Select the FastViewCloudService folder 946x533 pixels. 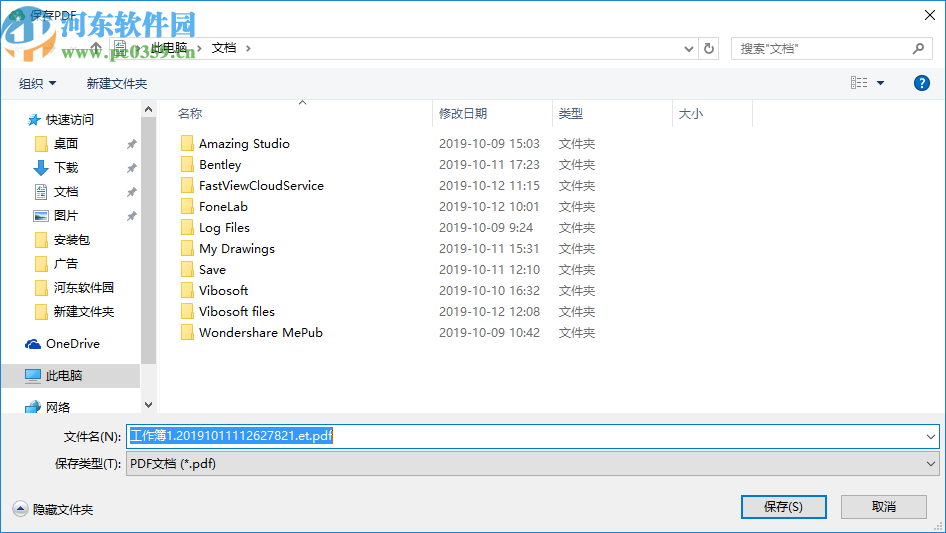pyautogui.click(x=261, y=186)
